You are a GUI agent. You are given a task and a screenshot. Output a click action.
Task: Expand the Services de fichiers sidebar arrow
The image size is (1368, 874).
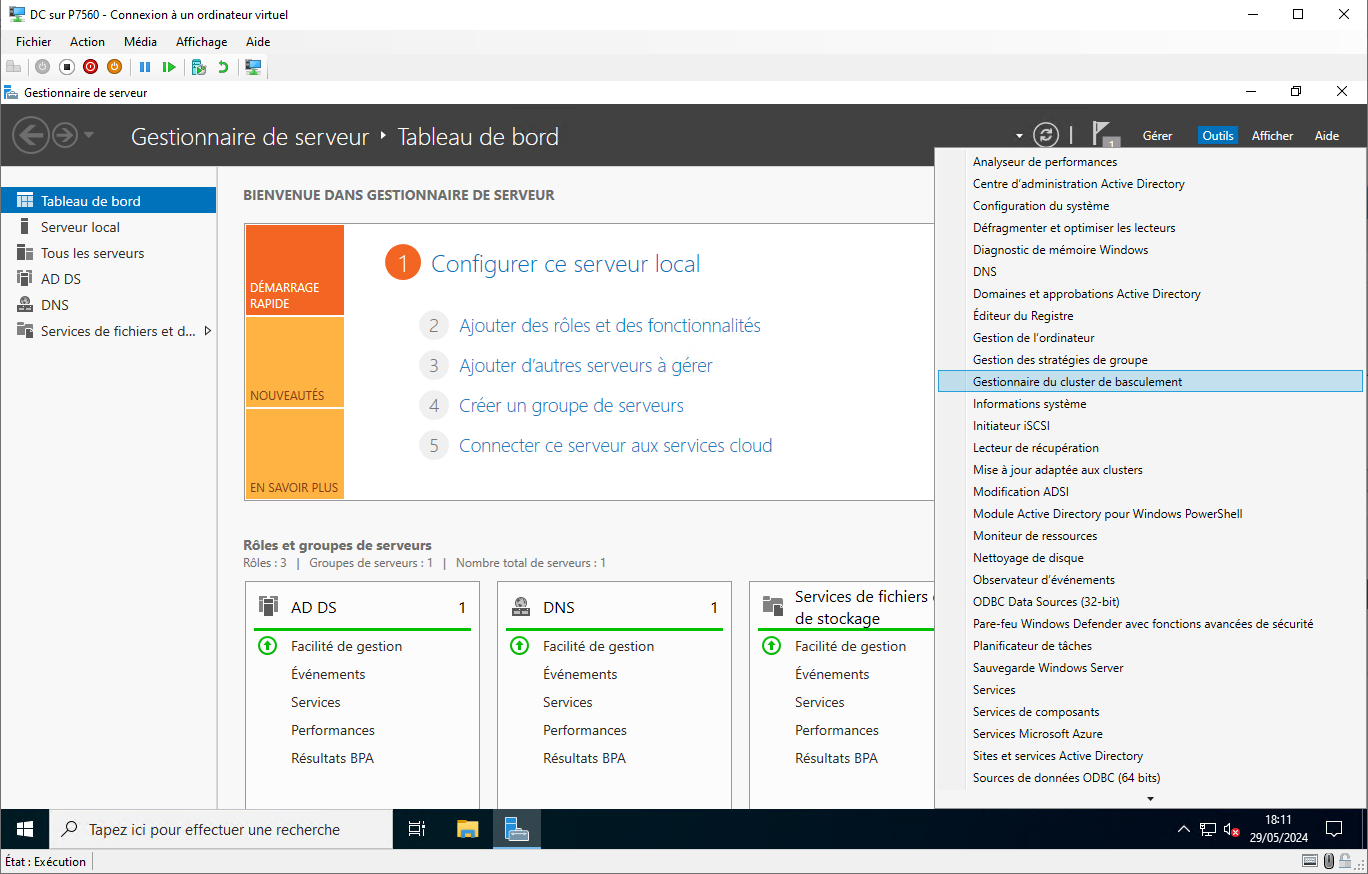pos(208,331)
